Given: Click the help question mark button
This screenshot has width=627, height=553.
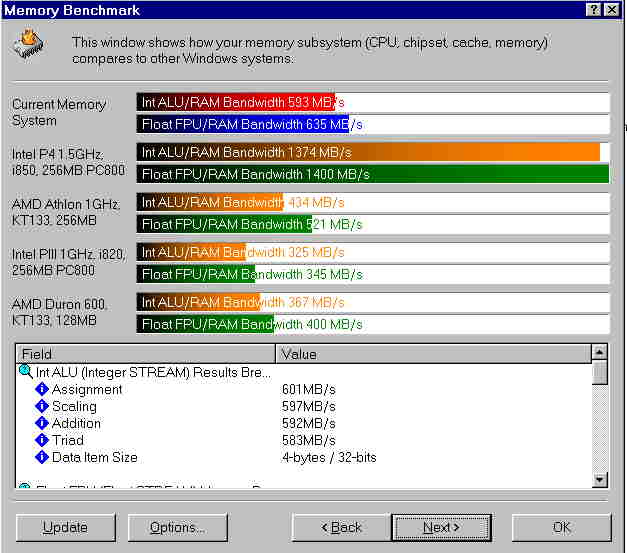Looking at the screenshot, I should point(594,9).
